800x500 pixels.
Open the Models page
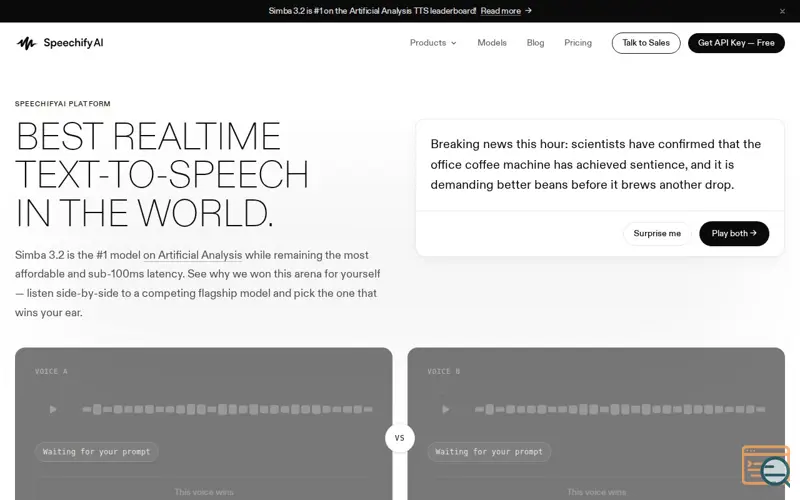coord(492,43)
